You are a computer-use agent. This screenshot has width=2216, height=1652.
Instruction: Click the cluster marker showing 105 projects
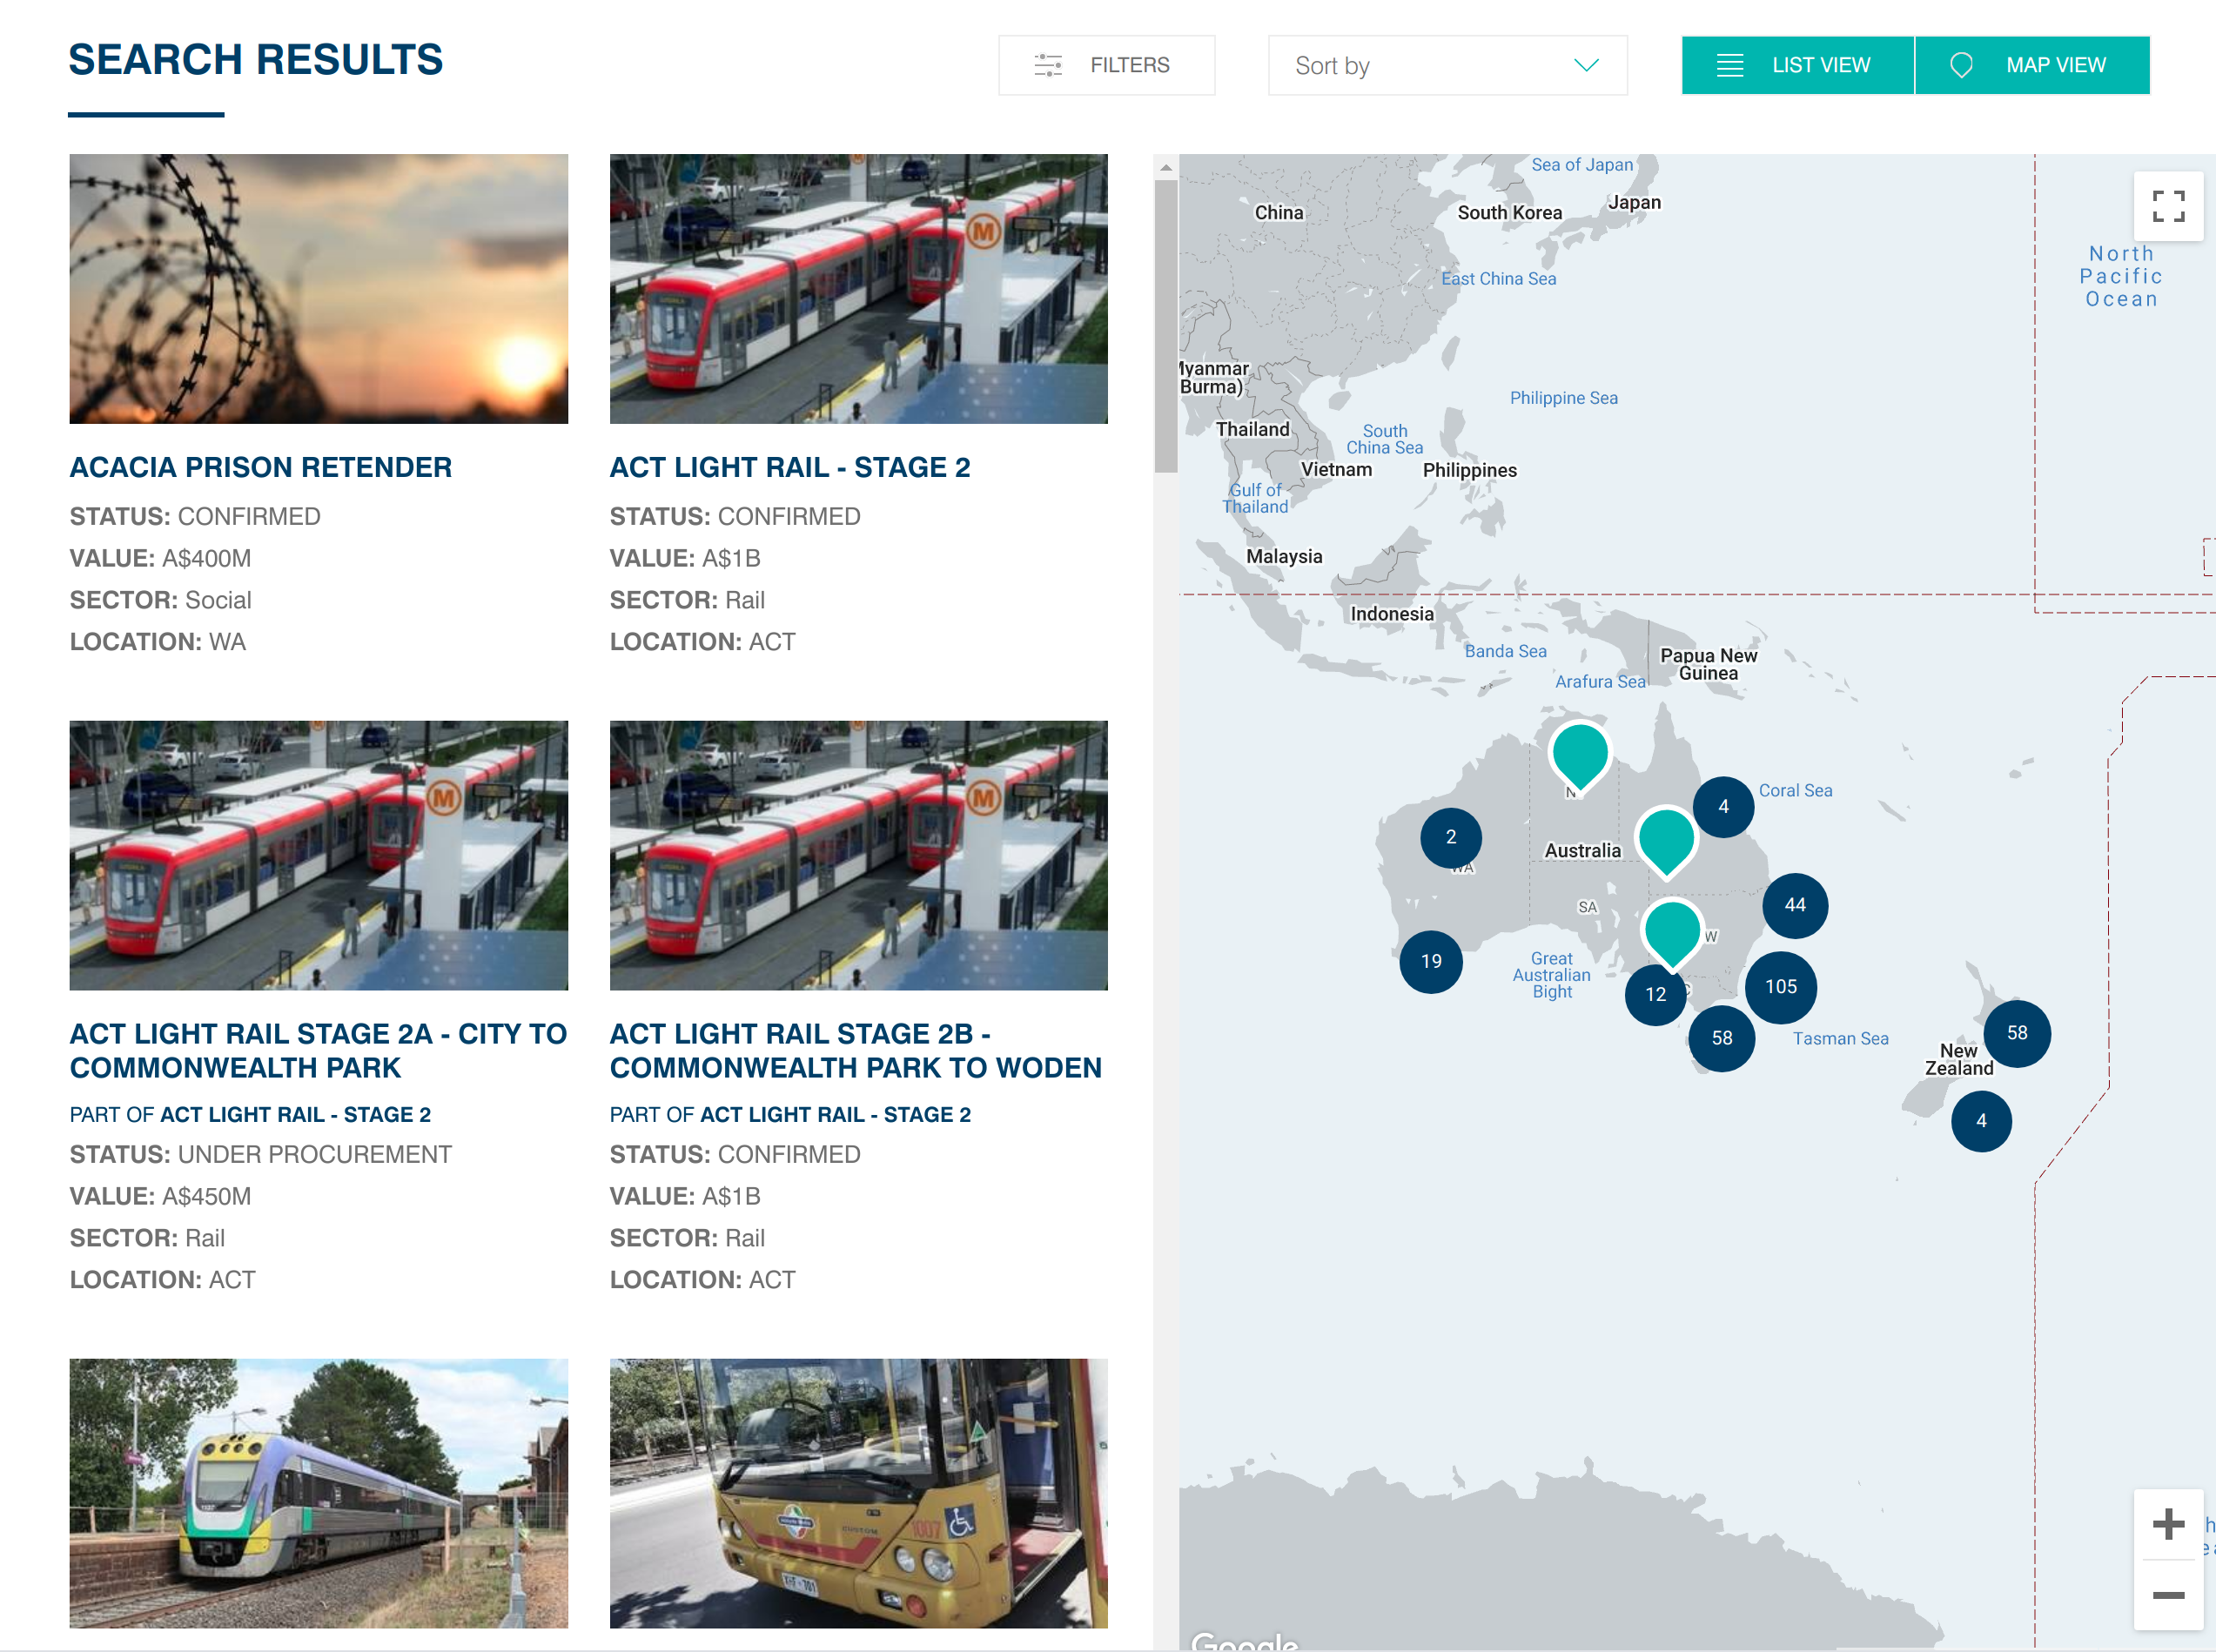pos(1780,986)
